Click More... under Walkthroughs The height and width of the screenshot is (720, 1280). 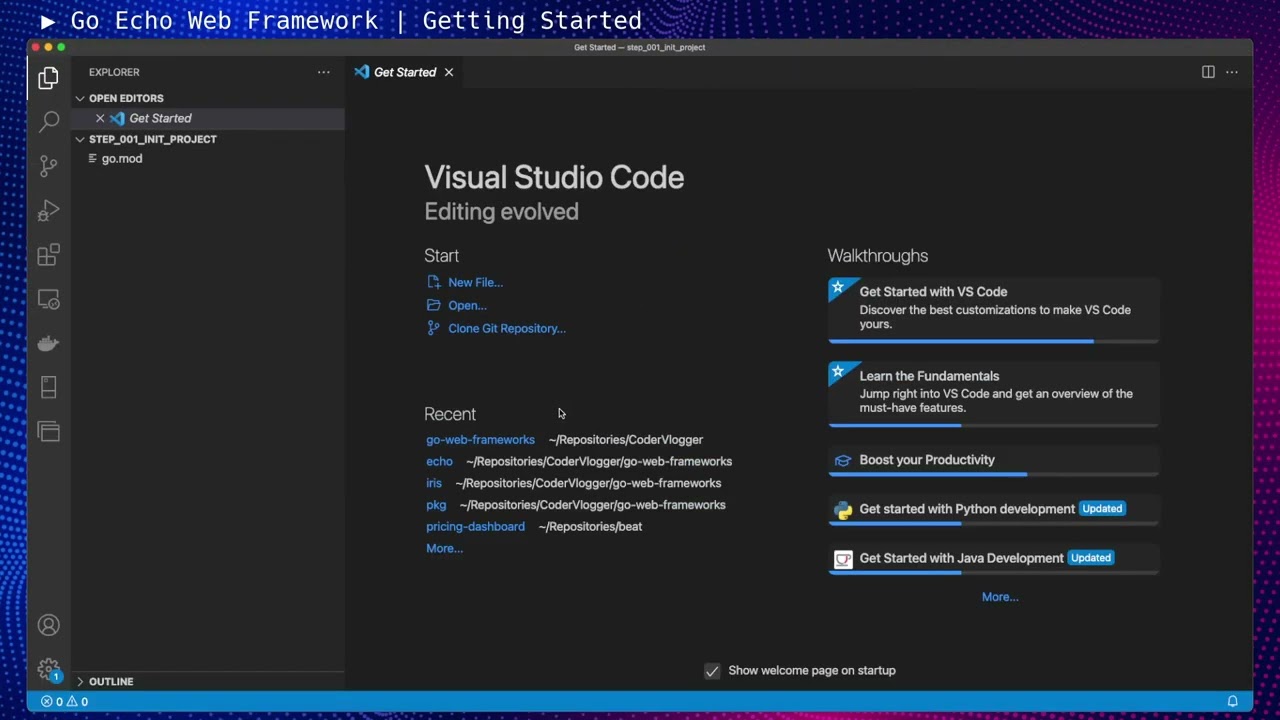pos(1000,597)
